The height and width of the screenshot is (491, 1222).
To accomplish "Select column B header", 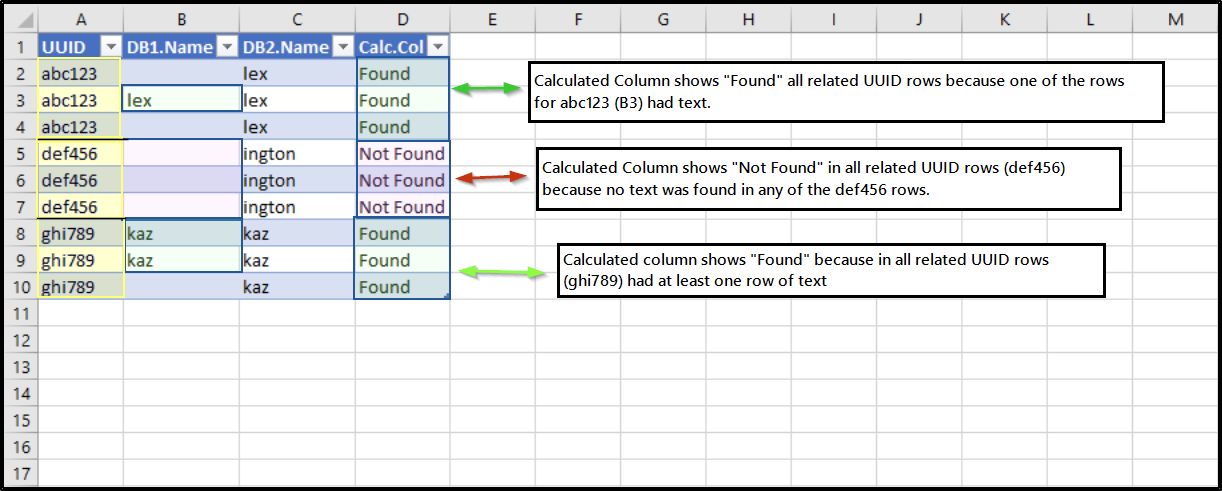I will [x=181, y=20].
